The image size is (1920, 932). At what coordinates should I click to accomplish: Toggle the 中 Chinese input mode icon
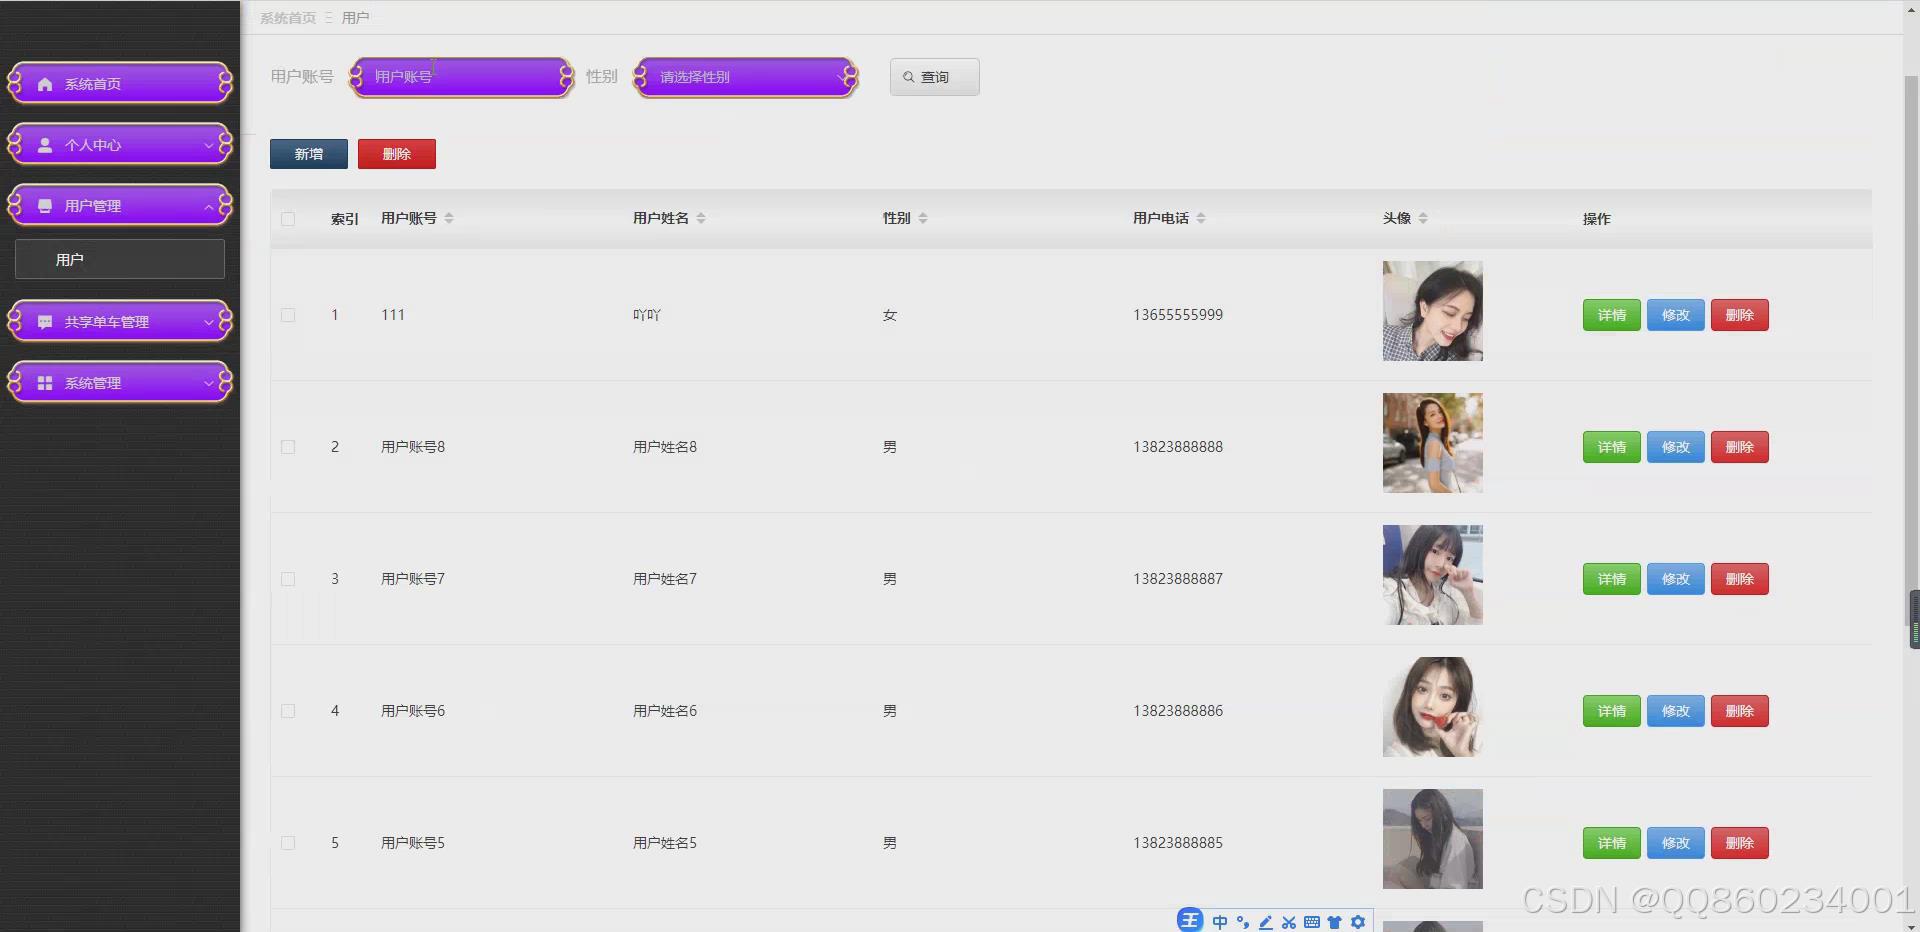[1220, 922]
